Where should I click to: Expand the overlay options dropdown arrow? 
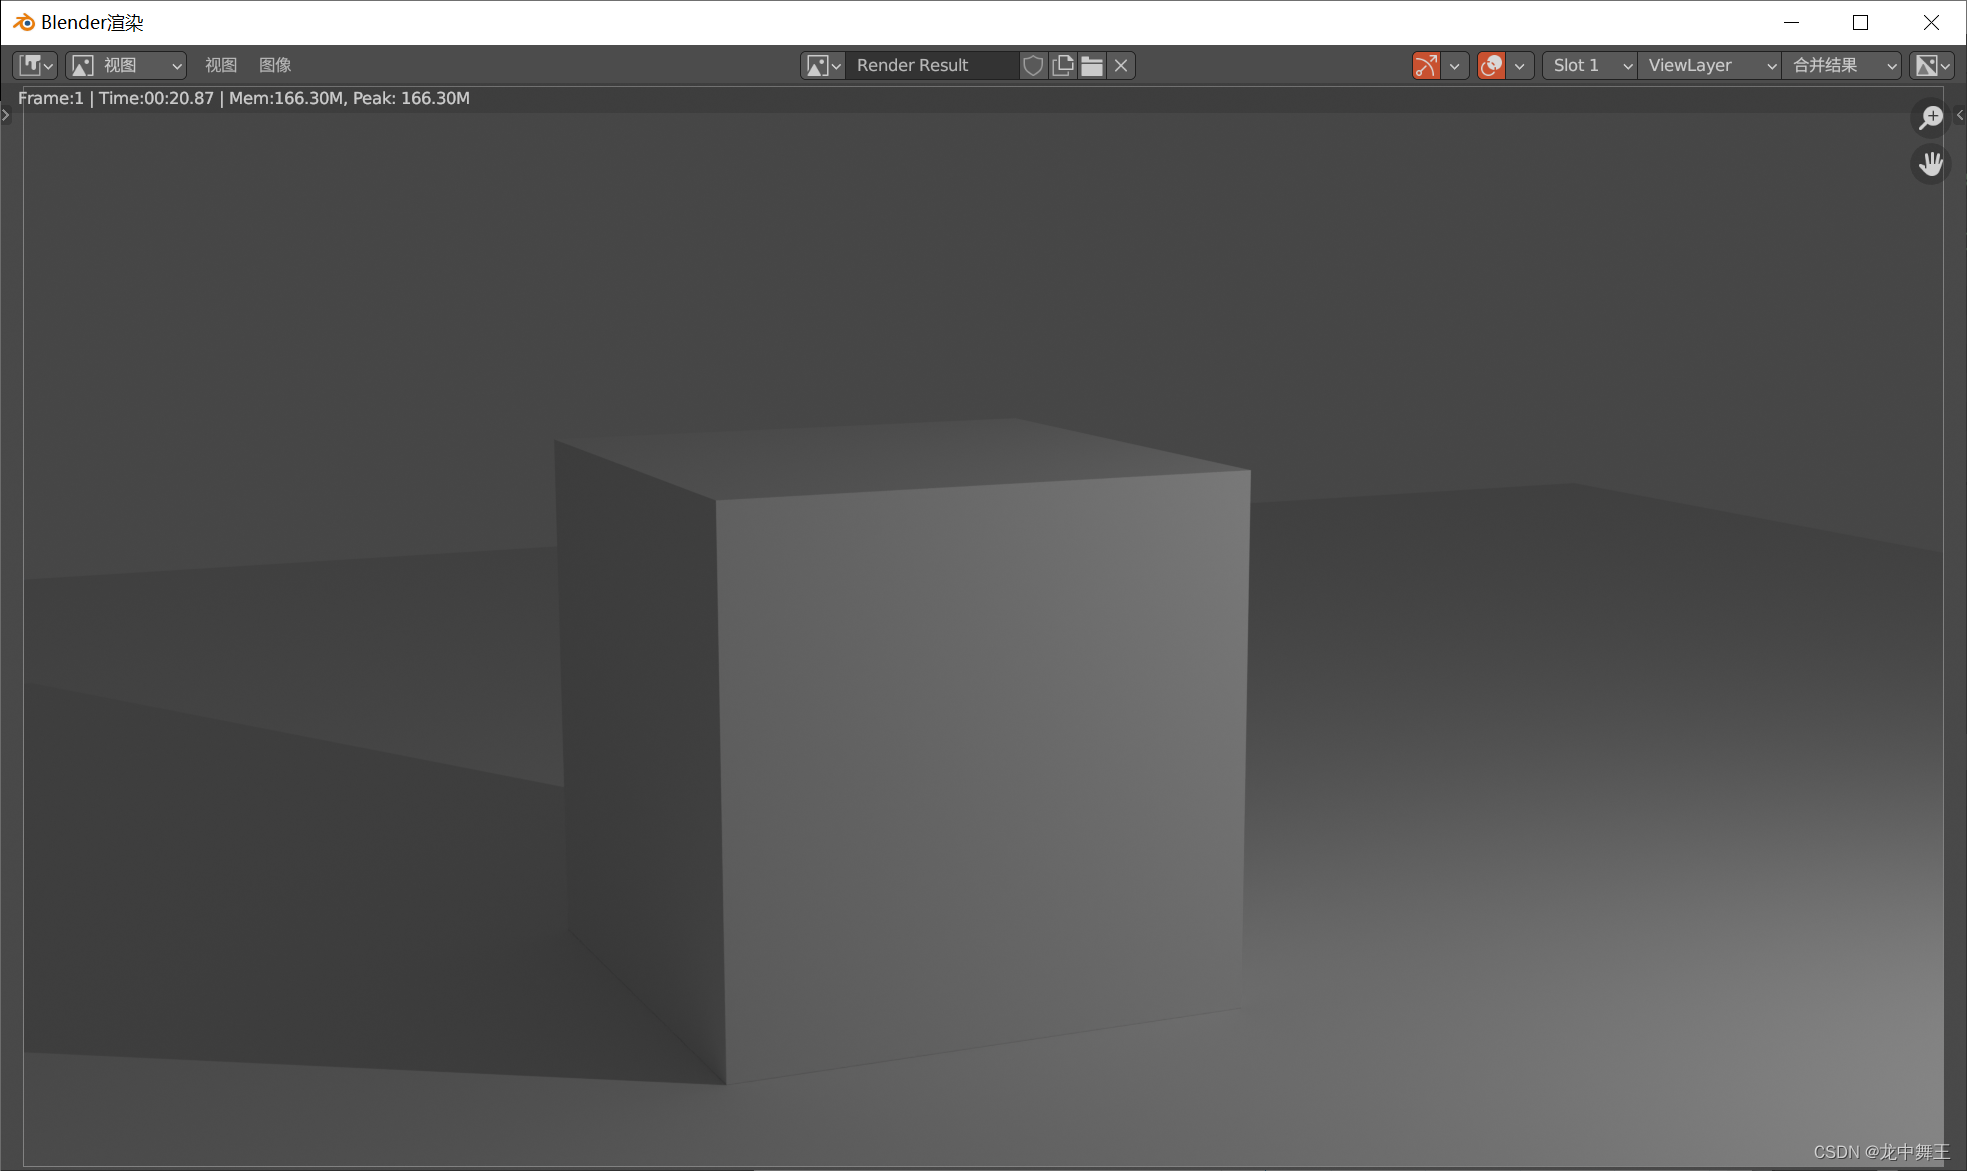[1520, 65]
